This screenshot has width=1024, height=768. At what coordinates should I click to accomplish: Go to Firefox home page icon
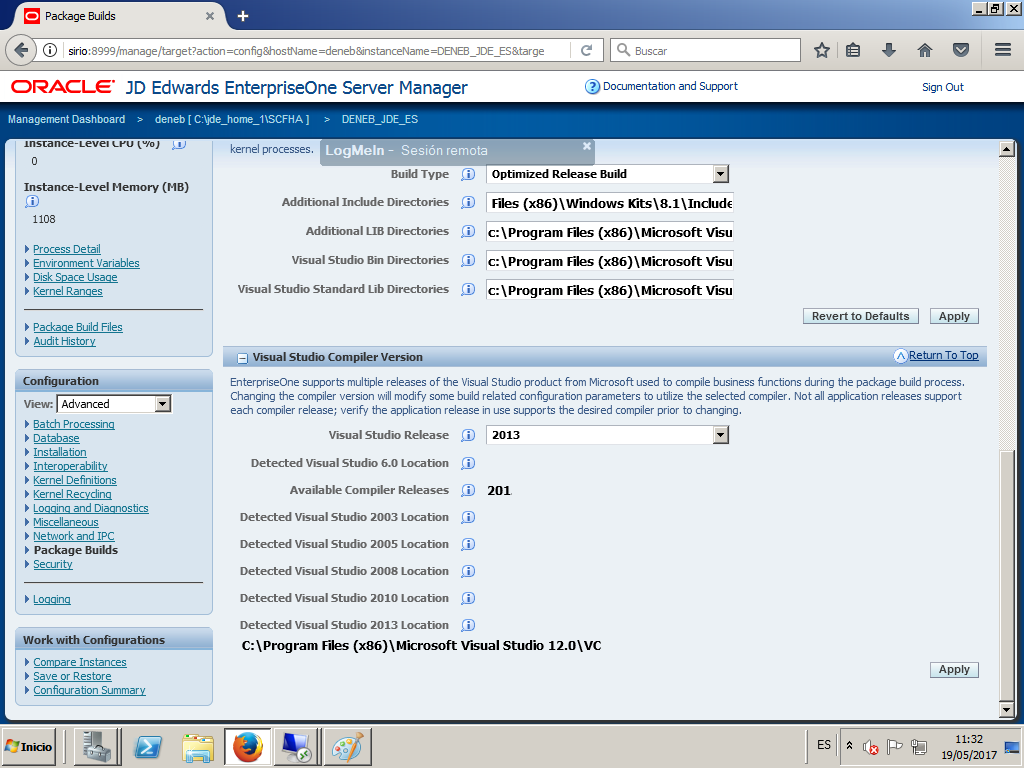pos(925,50)
